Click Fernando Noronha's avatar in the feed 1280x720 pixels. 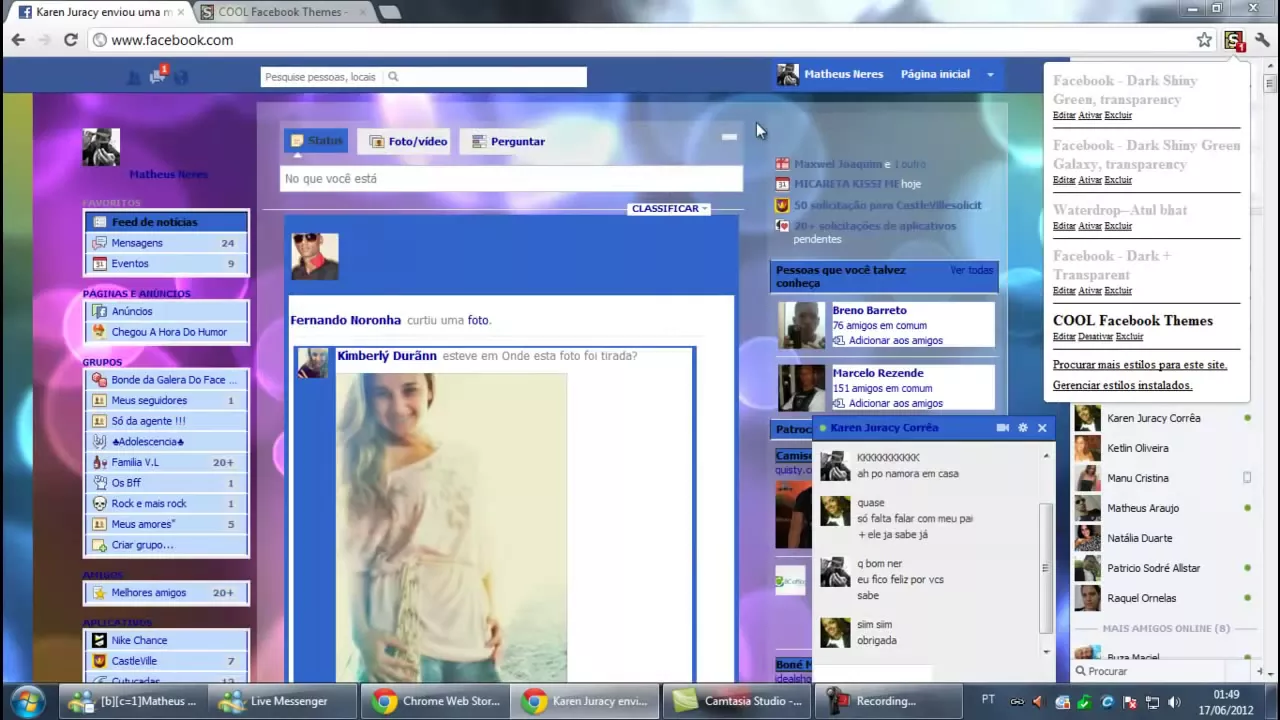[314, 256]
